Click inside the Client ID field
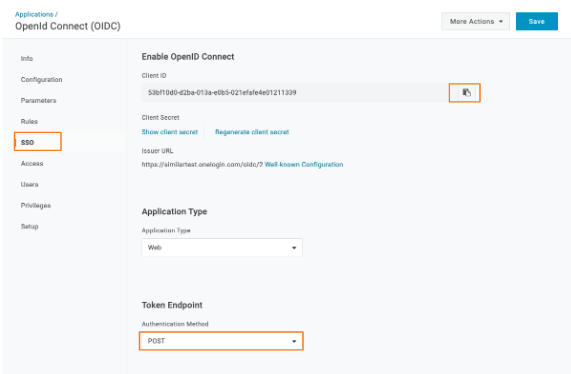Screen dimensions: 571x374 point(295,92)
